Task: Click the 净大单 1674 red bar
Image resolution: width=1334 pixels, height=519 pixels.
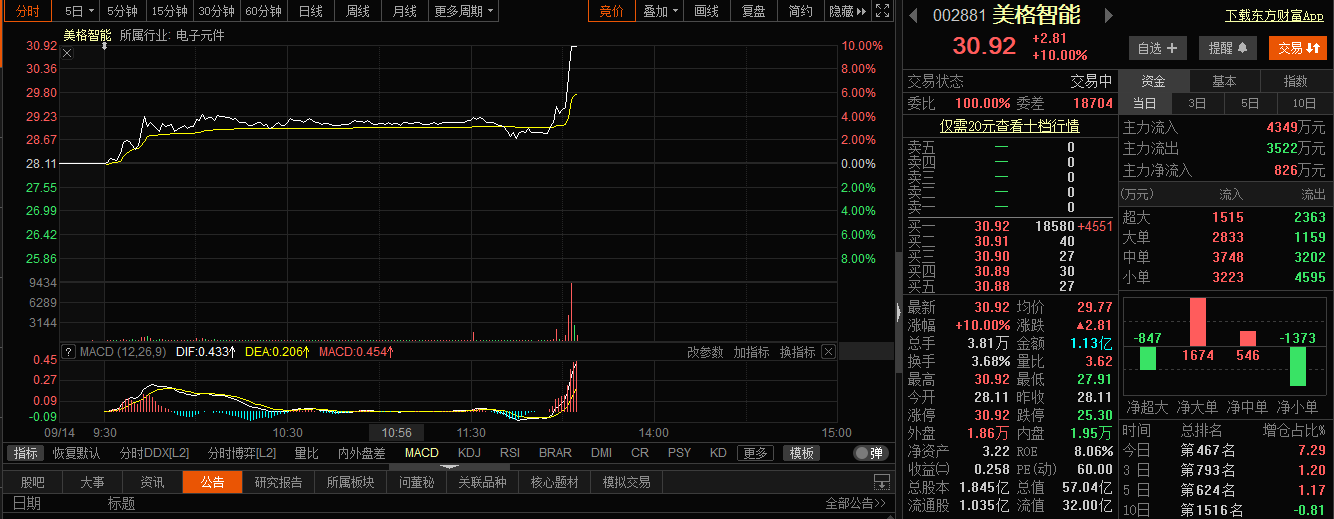Action: pos(1197,322)
